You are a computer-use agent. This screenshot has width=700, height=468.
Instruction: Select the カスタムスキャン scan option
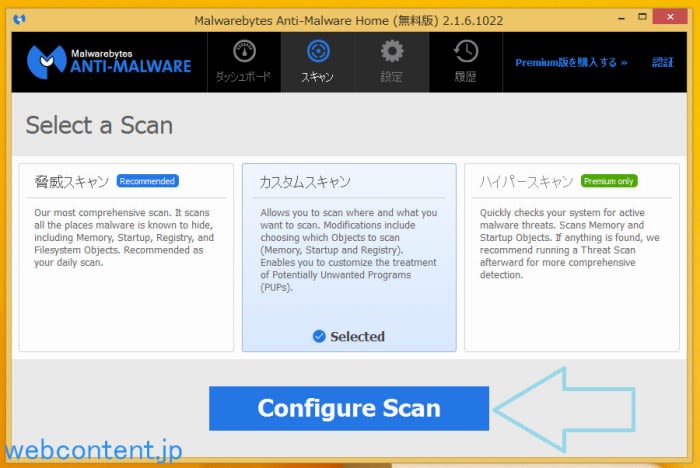click(x=349, y=257)
